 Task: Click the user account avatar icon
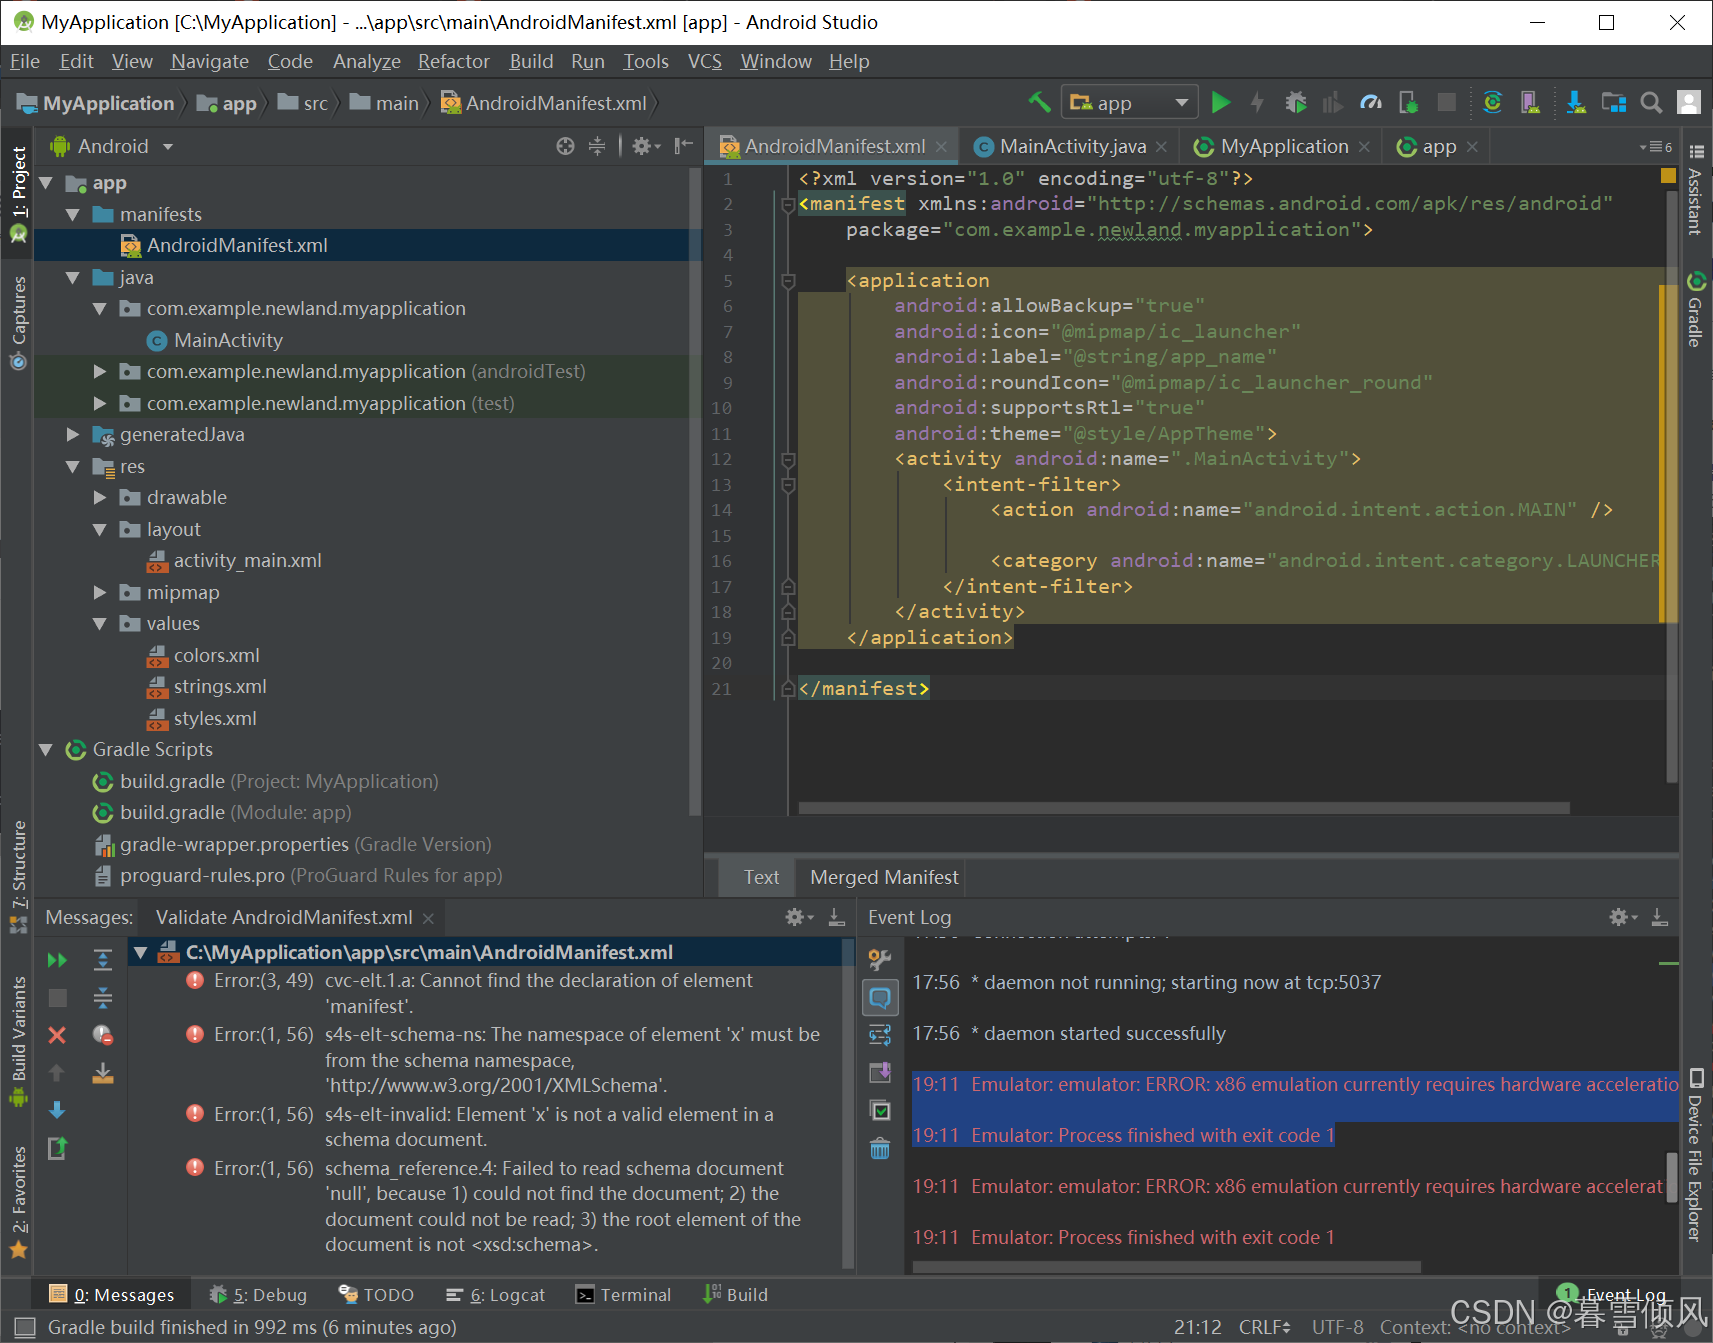tap(1689, 102)
